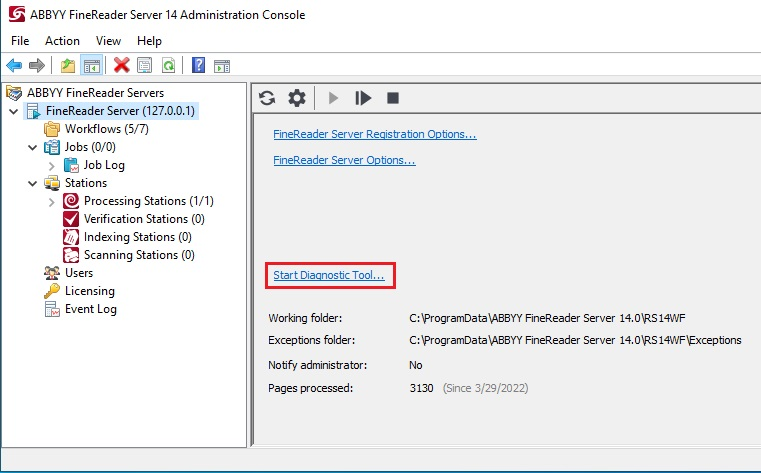Click the Pages processed value 3130
Image resolution: width=761 pixels, height=473 pixels.
[421, 388]
